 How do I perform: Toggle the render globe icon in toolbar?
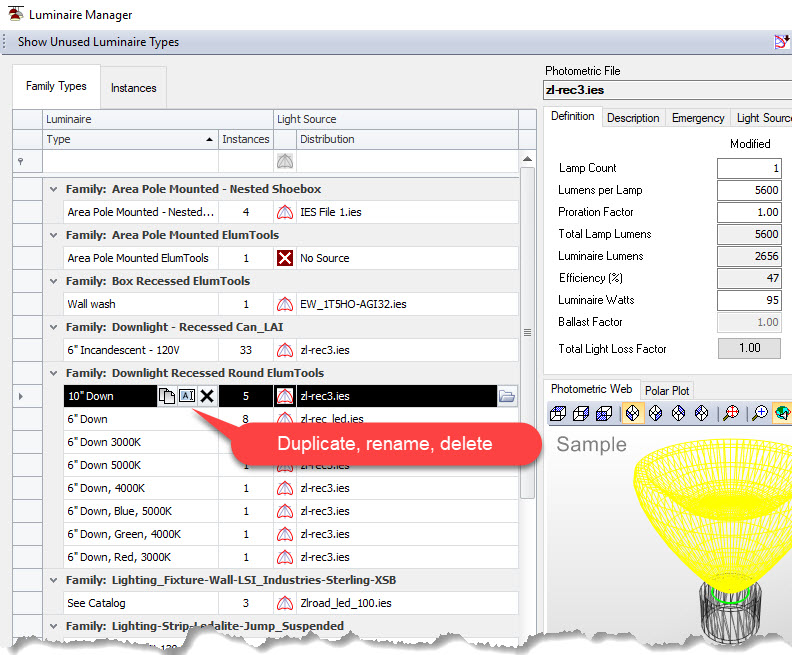[x=782, y=413]
